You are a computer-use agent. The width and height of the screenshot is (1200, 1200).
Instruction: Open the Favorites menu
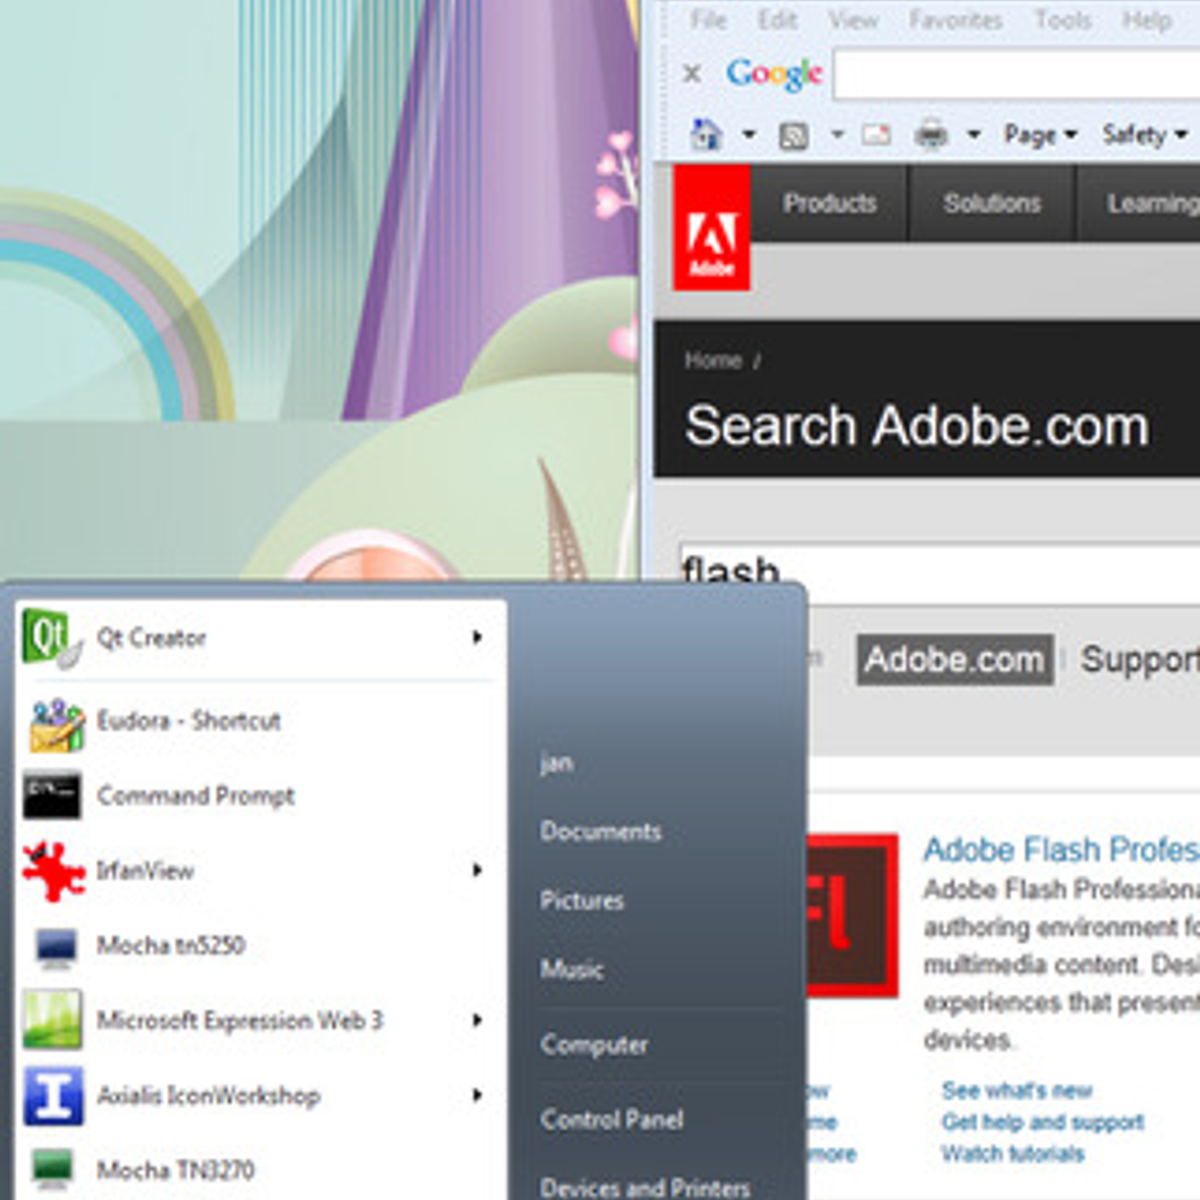coord(955,20)
